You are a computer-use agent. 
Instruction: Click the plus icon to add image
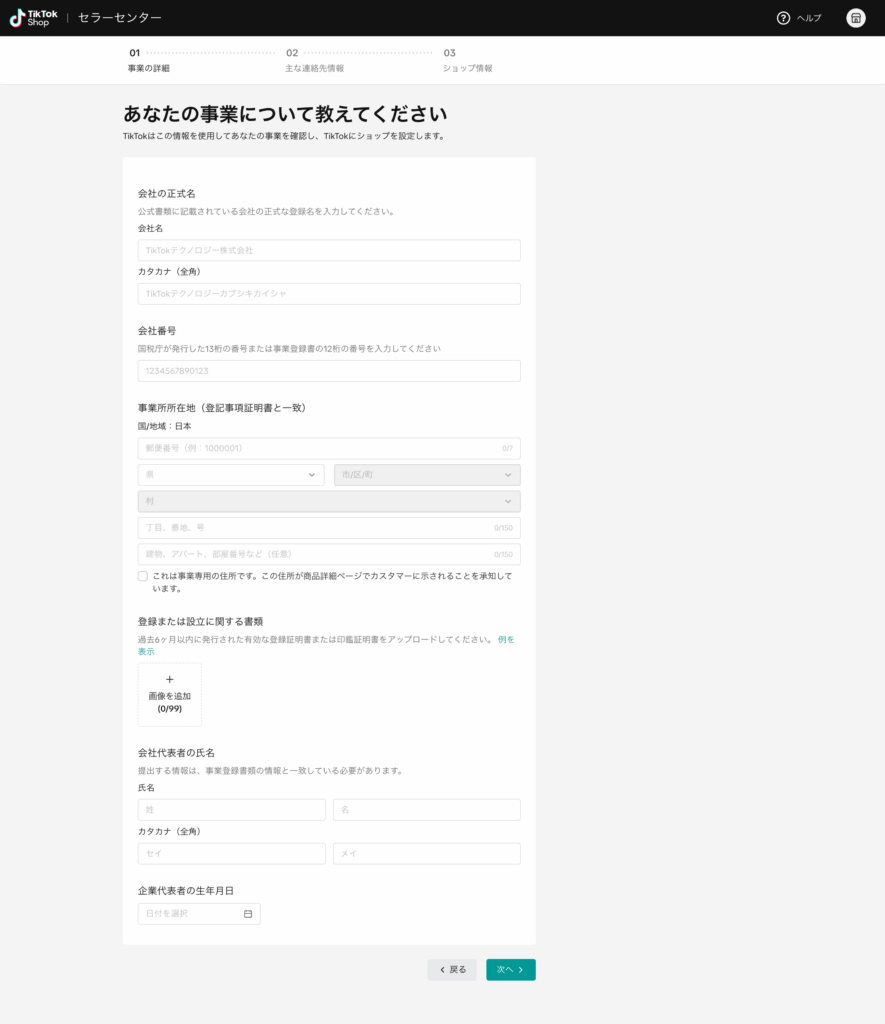[x=169, y=680]
